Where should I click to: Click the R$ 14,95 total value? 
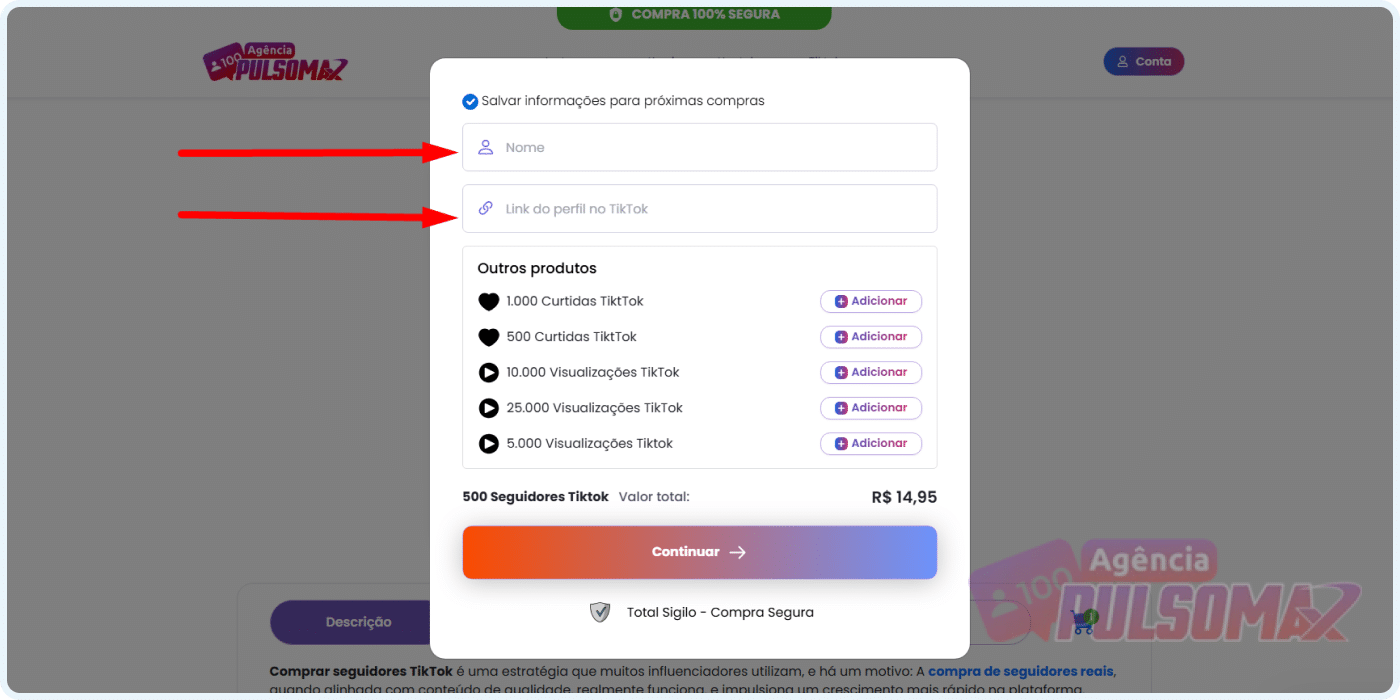(904, 497)
